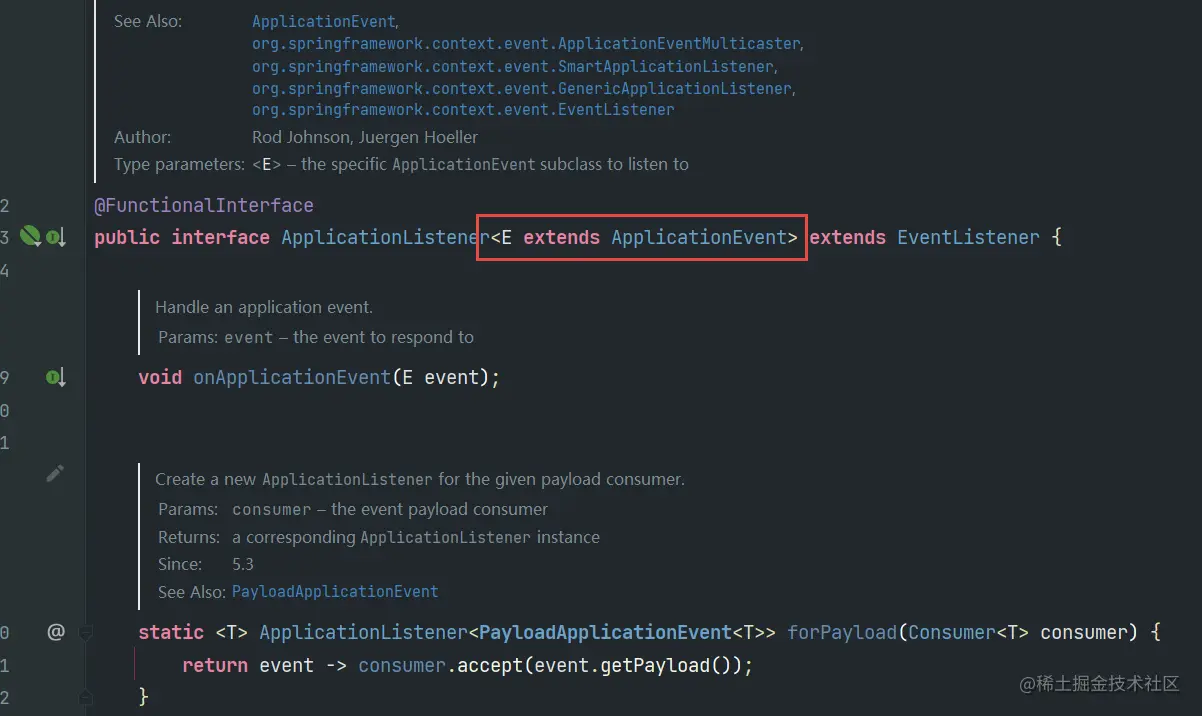This screenshot has width=1202, height=716.
Task: Click the @ annotation gutter icon beside forPayload
Action: point(56,632)
